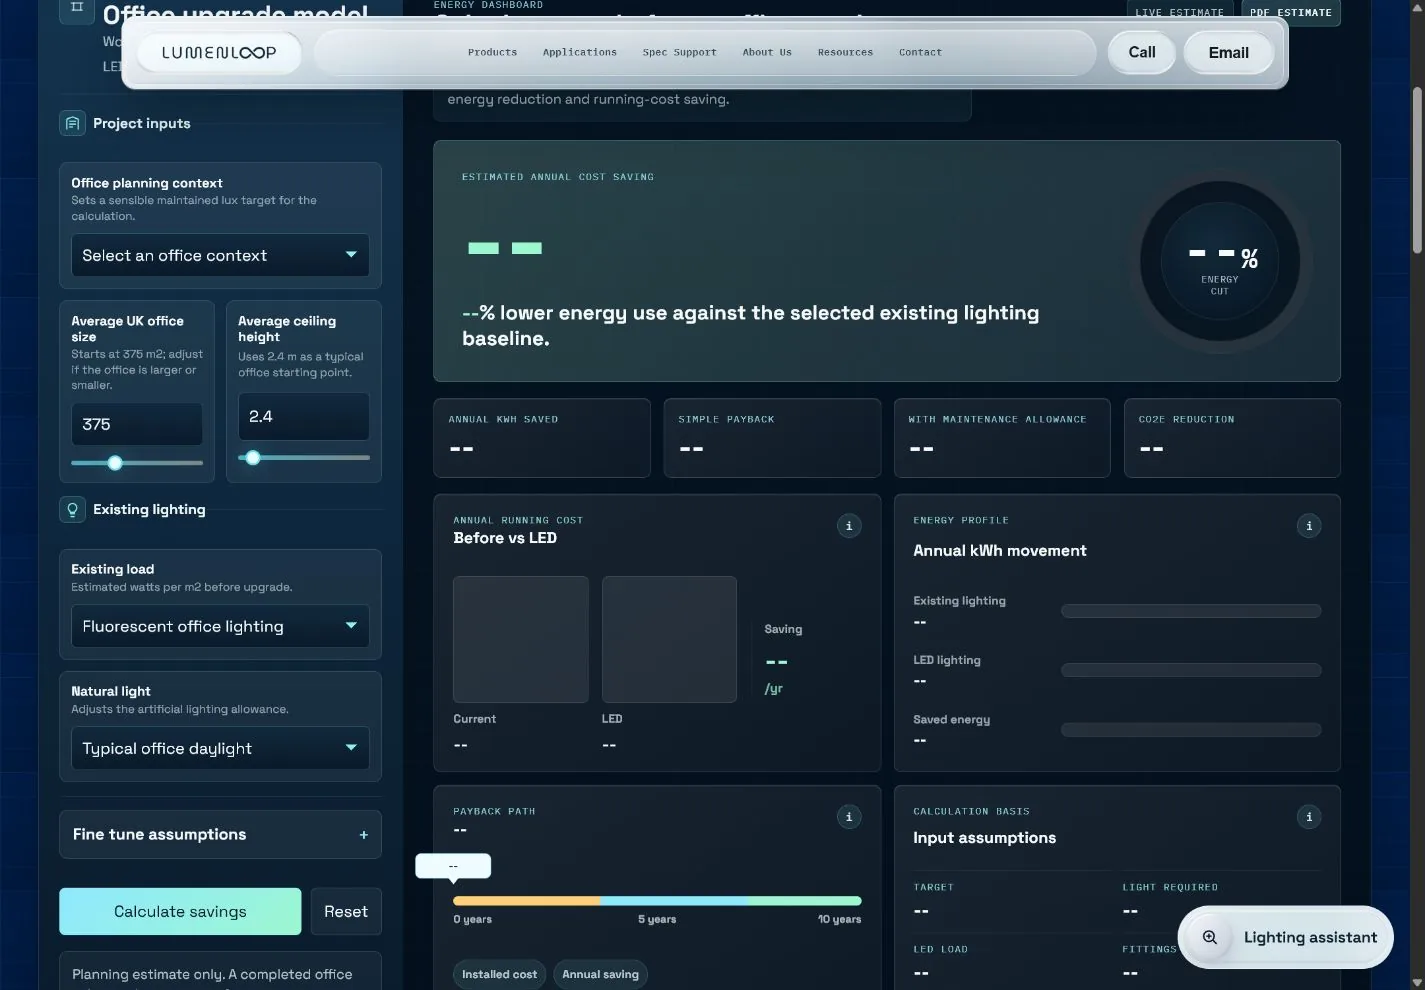The width and height of the screenshot is (1425, 990).
Task: Click the 'Existing load' heading
Action: point(113,569)
